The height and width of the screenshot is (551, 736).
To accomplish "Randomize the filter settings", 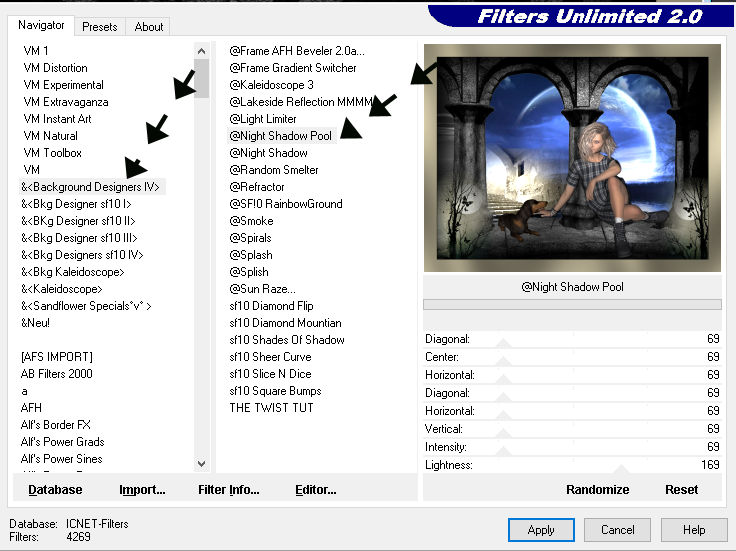I will 598,490.
